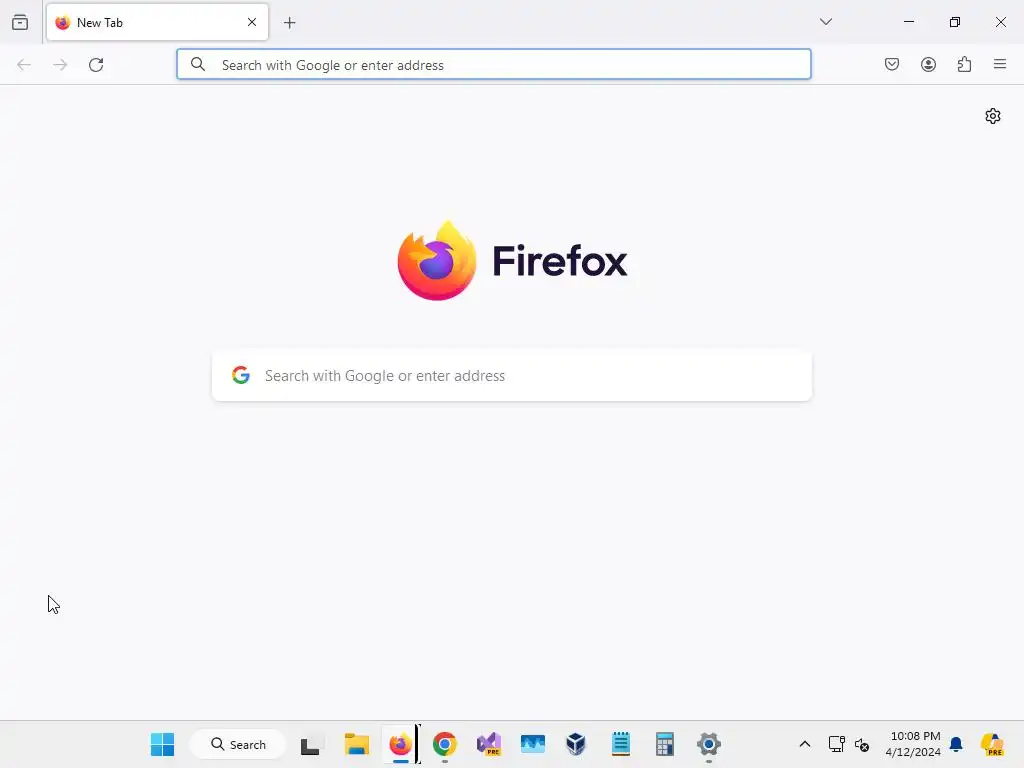Open the blue monitor app on taskbar
The image size is (1024, 768).
pos(533,744)
